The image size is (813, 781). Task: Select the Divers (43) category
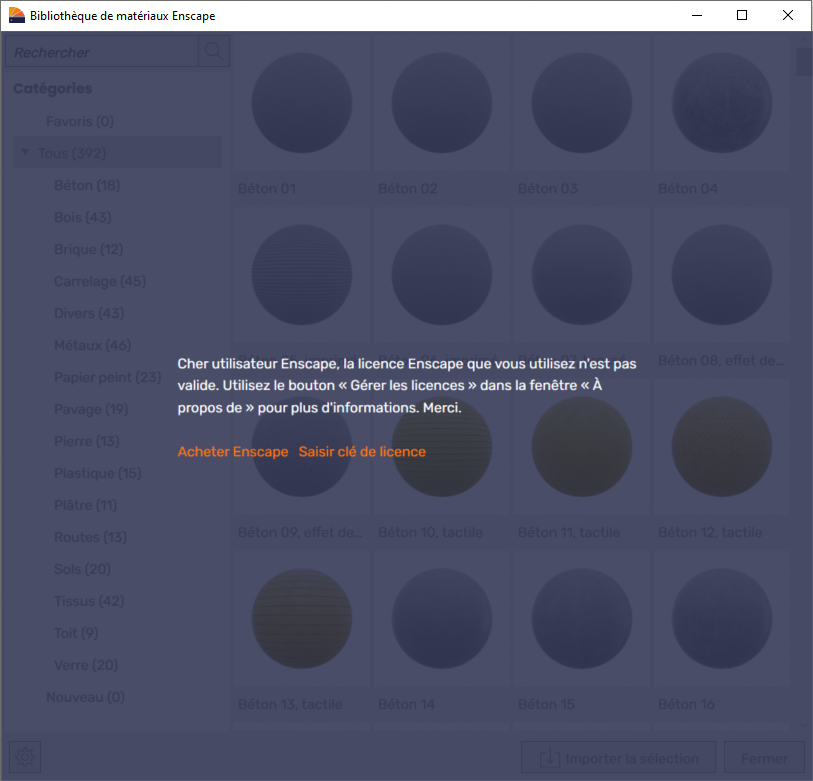point(89,313)
